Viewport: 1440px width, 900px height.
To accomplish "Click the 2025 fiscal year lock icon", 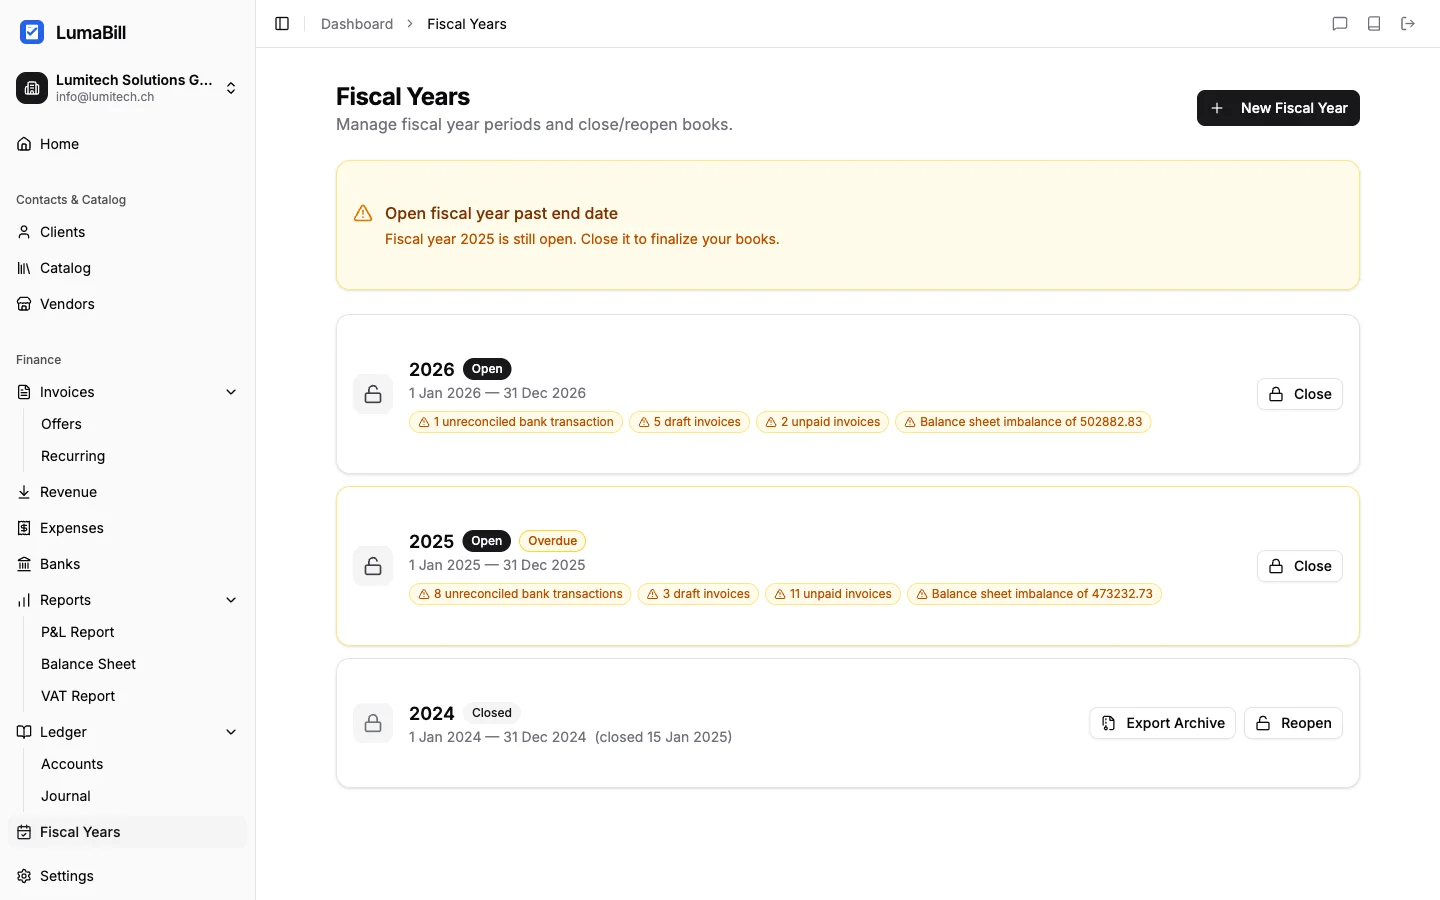I will pos(373,566).
